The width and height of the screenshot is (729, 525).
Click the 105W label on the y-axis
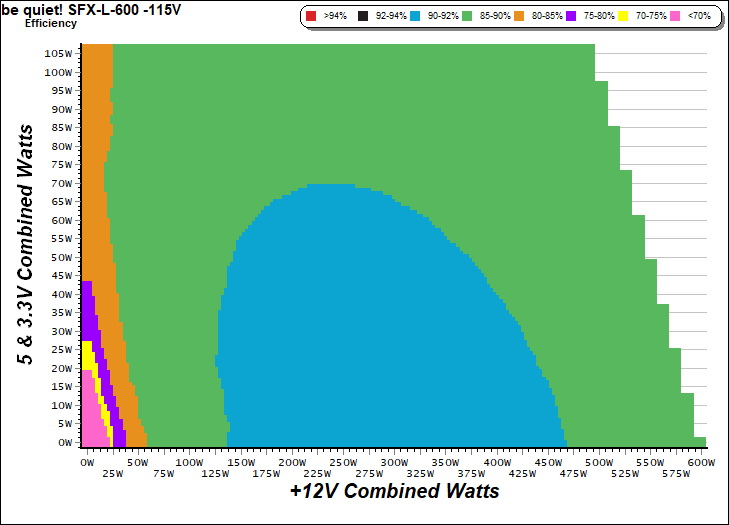pyautogui.click(x=57, y=53)
